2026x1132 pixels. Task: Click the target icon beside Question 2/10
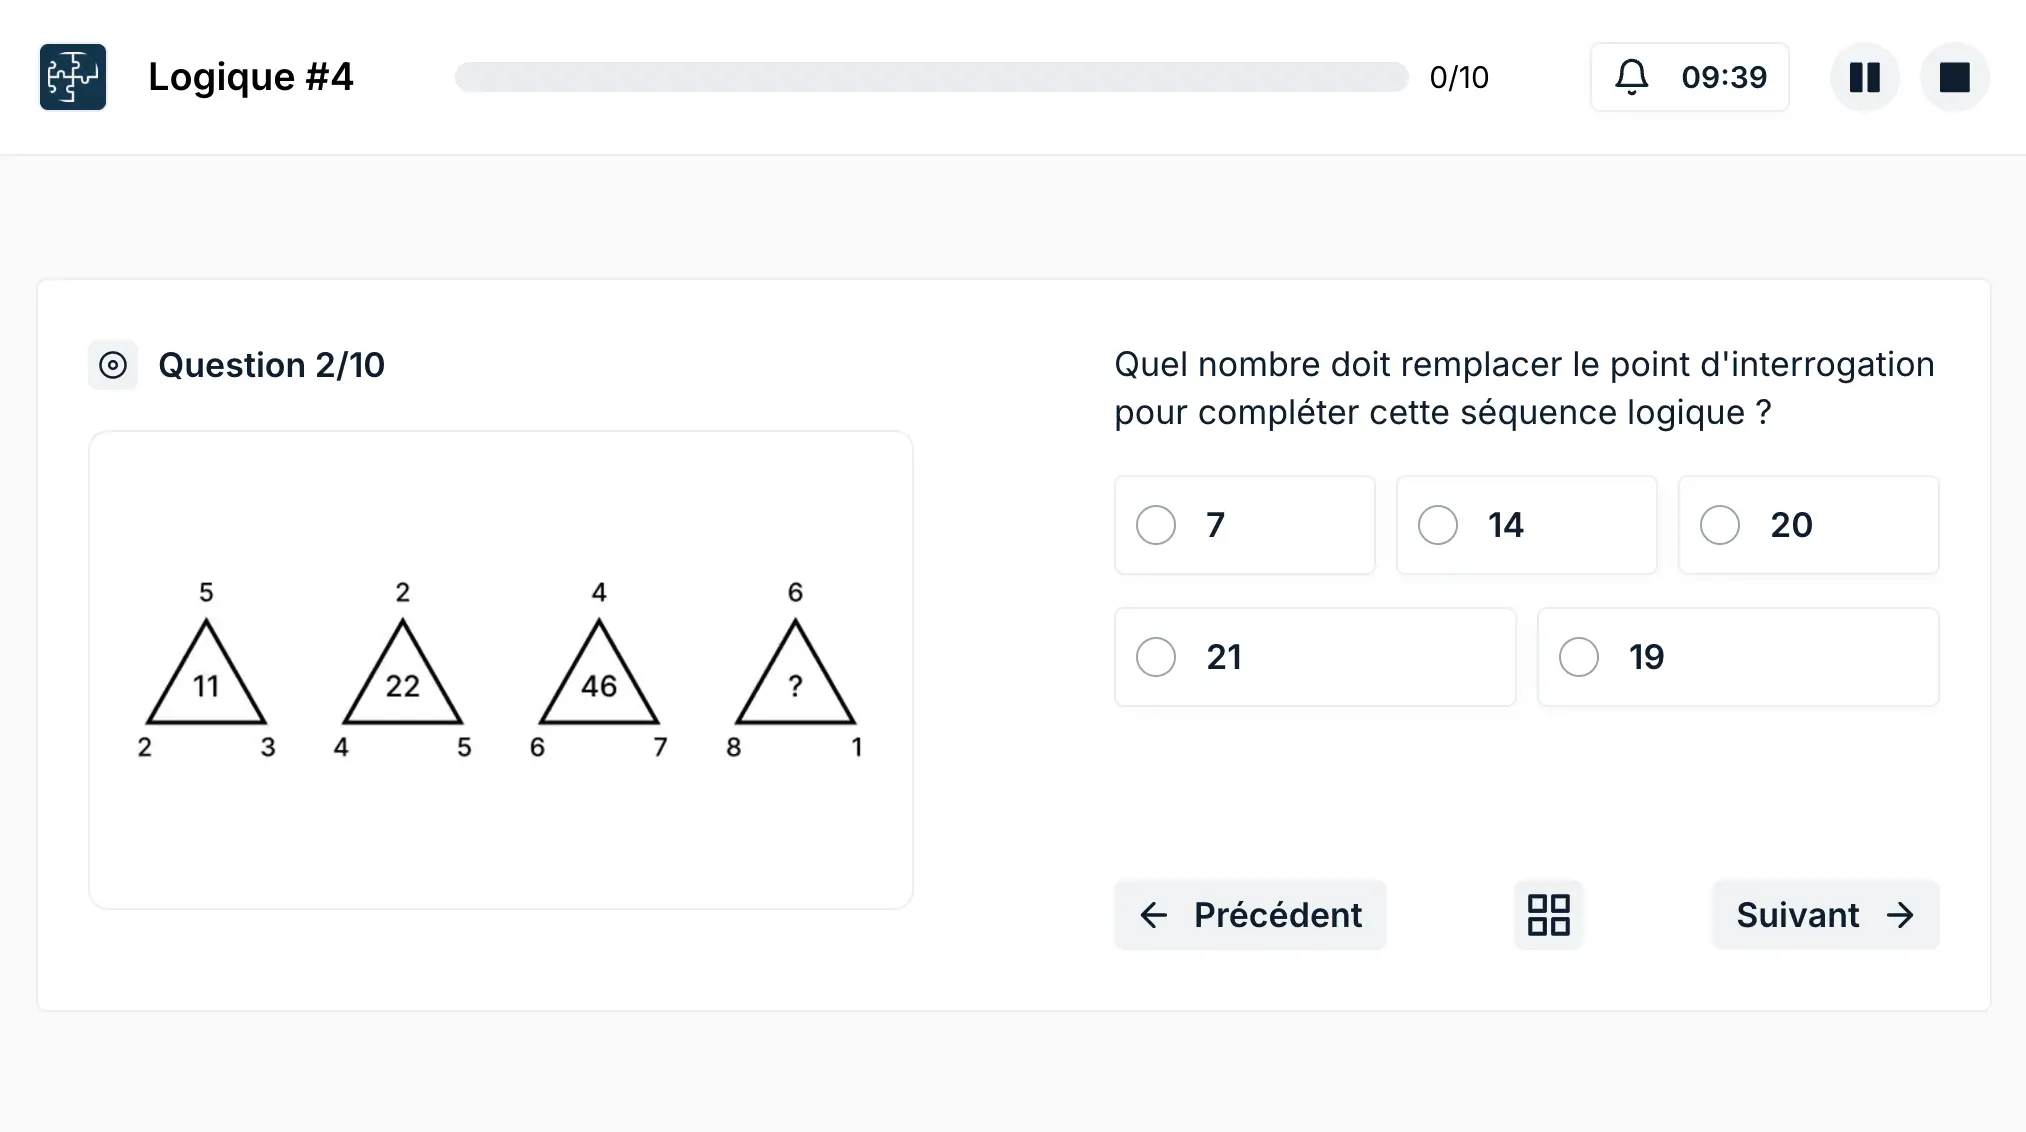coord(113,365)
